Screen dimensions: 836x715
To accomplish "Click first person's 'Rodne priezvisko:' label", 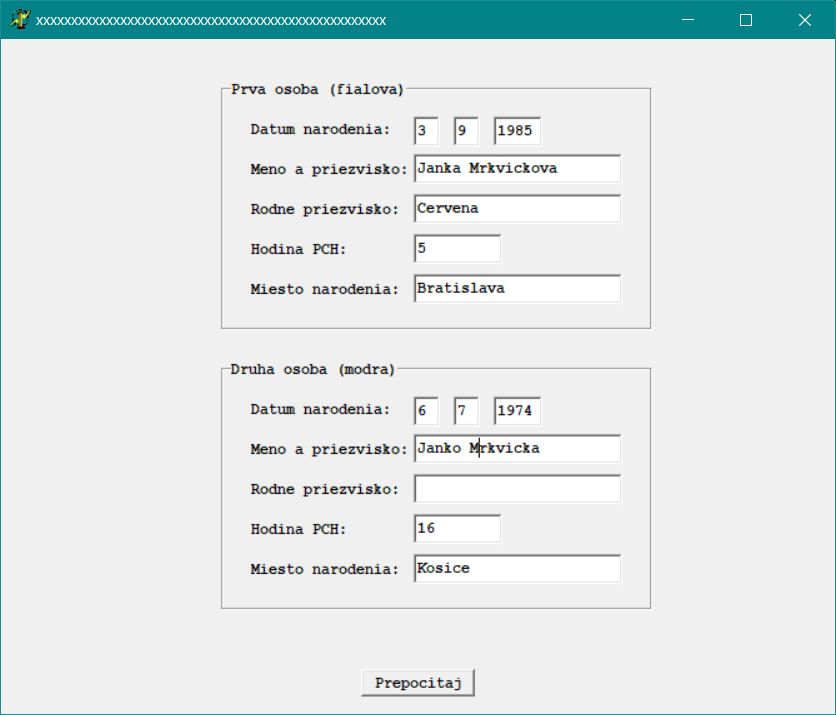I will (325, 210).
